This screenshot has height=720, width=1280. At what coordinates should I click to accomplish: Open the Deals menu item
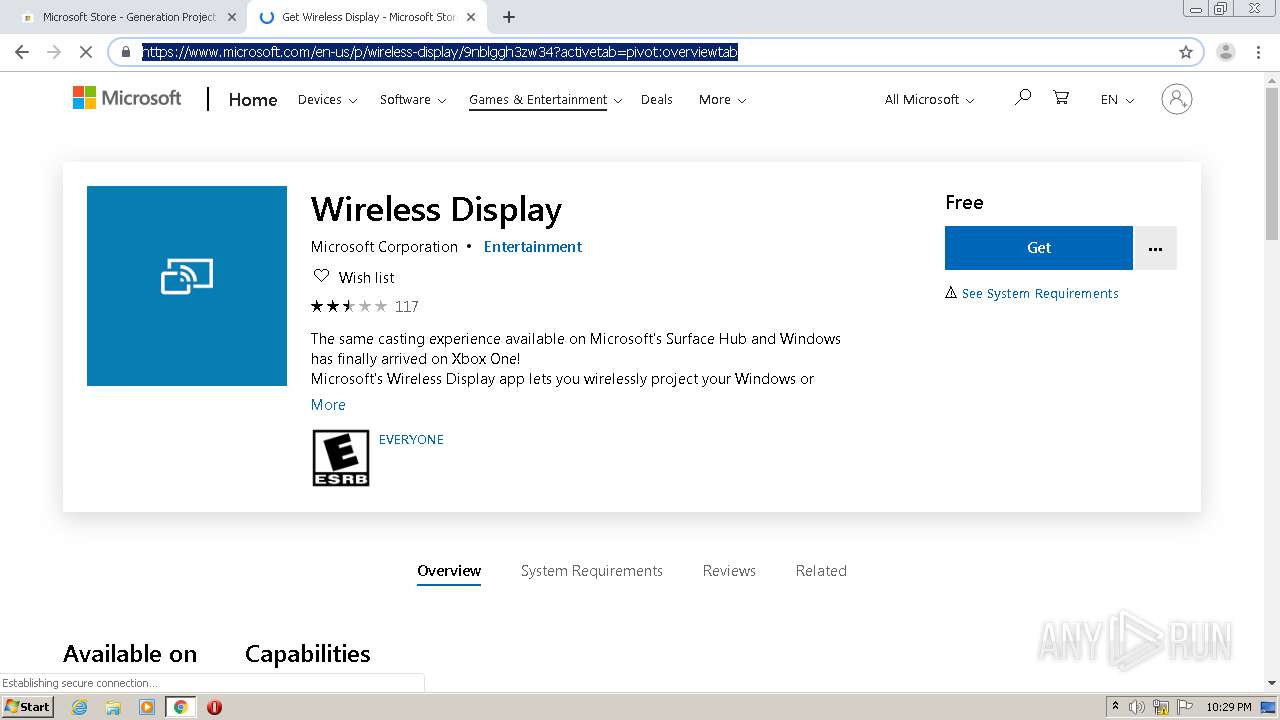(656, 100)
